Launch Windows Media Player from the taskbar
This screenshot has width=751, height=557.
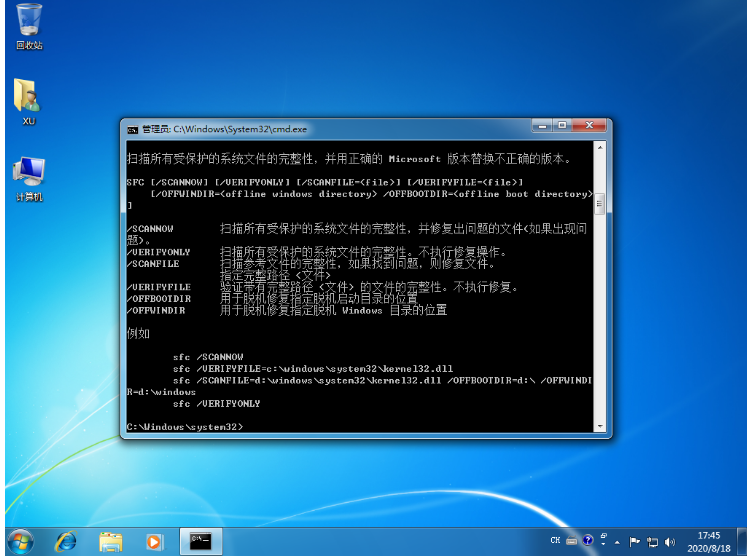point(154,541)
